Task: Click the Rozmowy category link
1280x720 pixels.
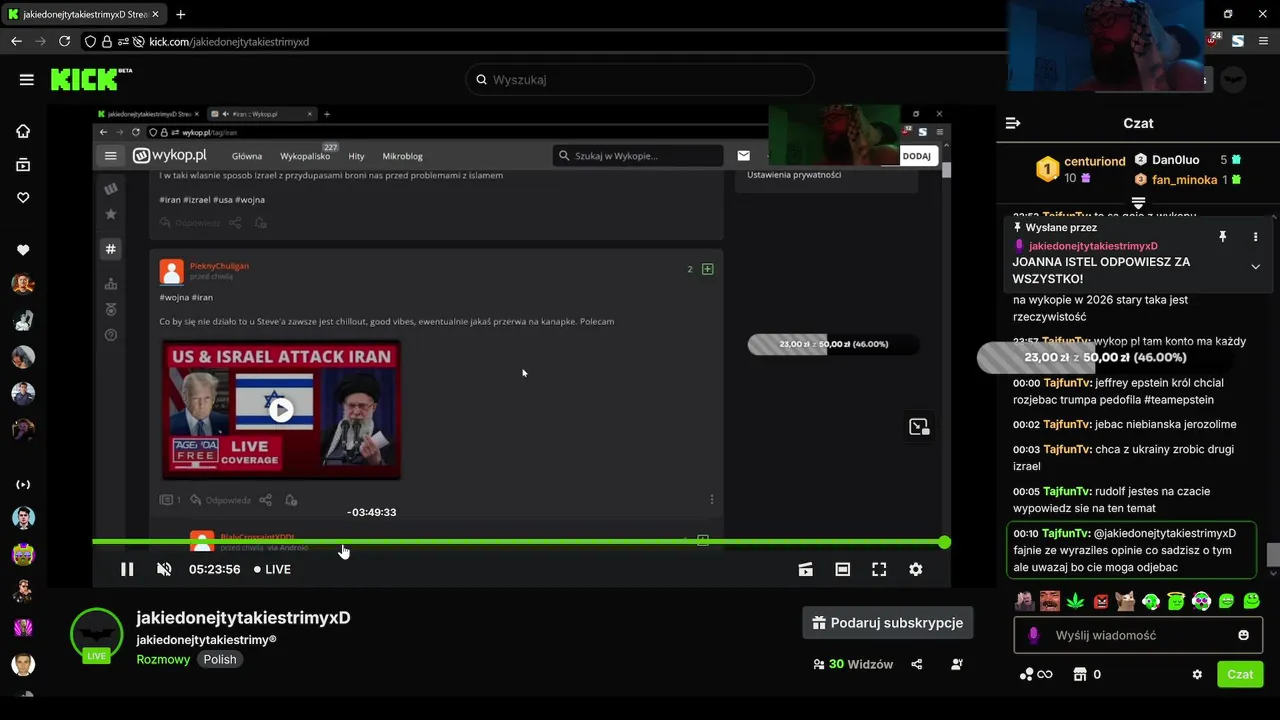Action: (163, 659)
